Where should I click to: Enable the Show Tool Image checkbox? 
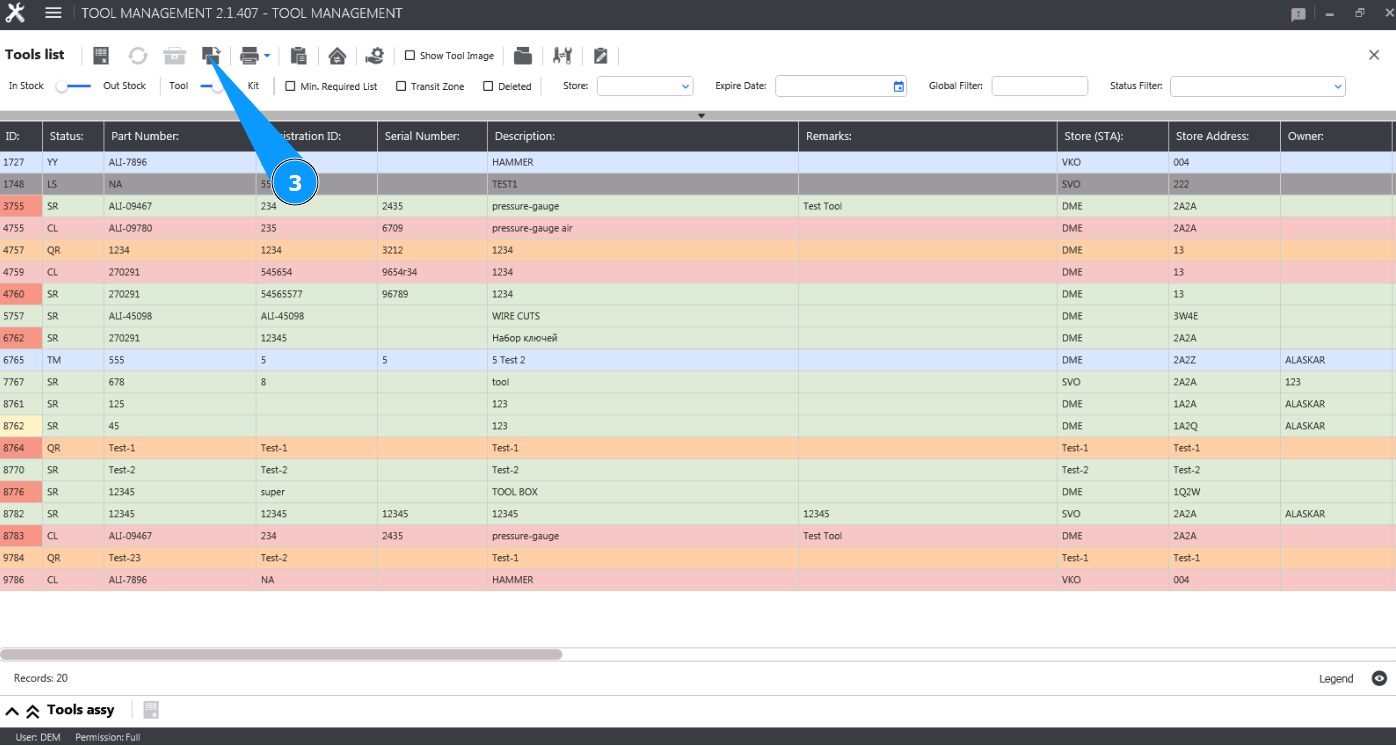click(410, 56)
